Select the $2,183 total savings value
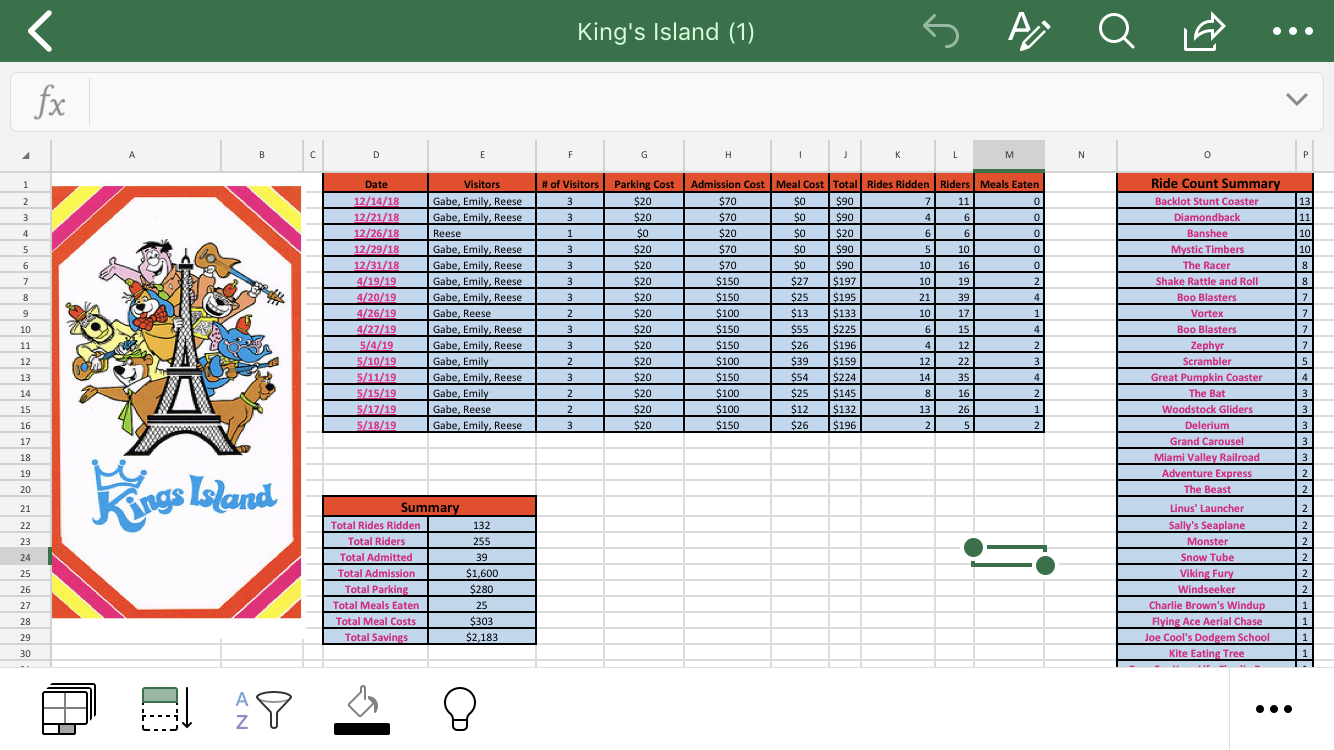 [482, 637]
